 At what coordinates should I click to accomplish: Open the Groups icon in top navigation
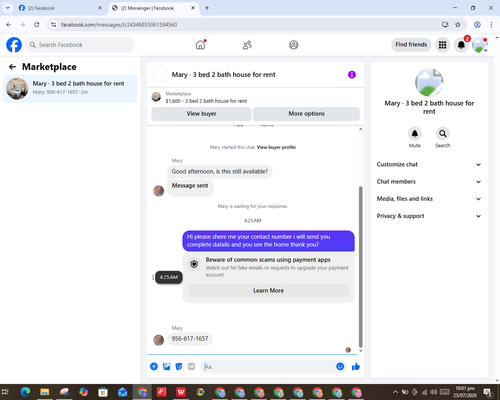[x=294, y=45]
